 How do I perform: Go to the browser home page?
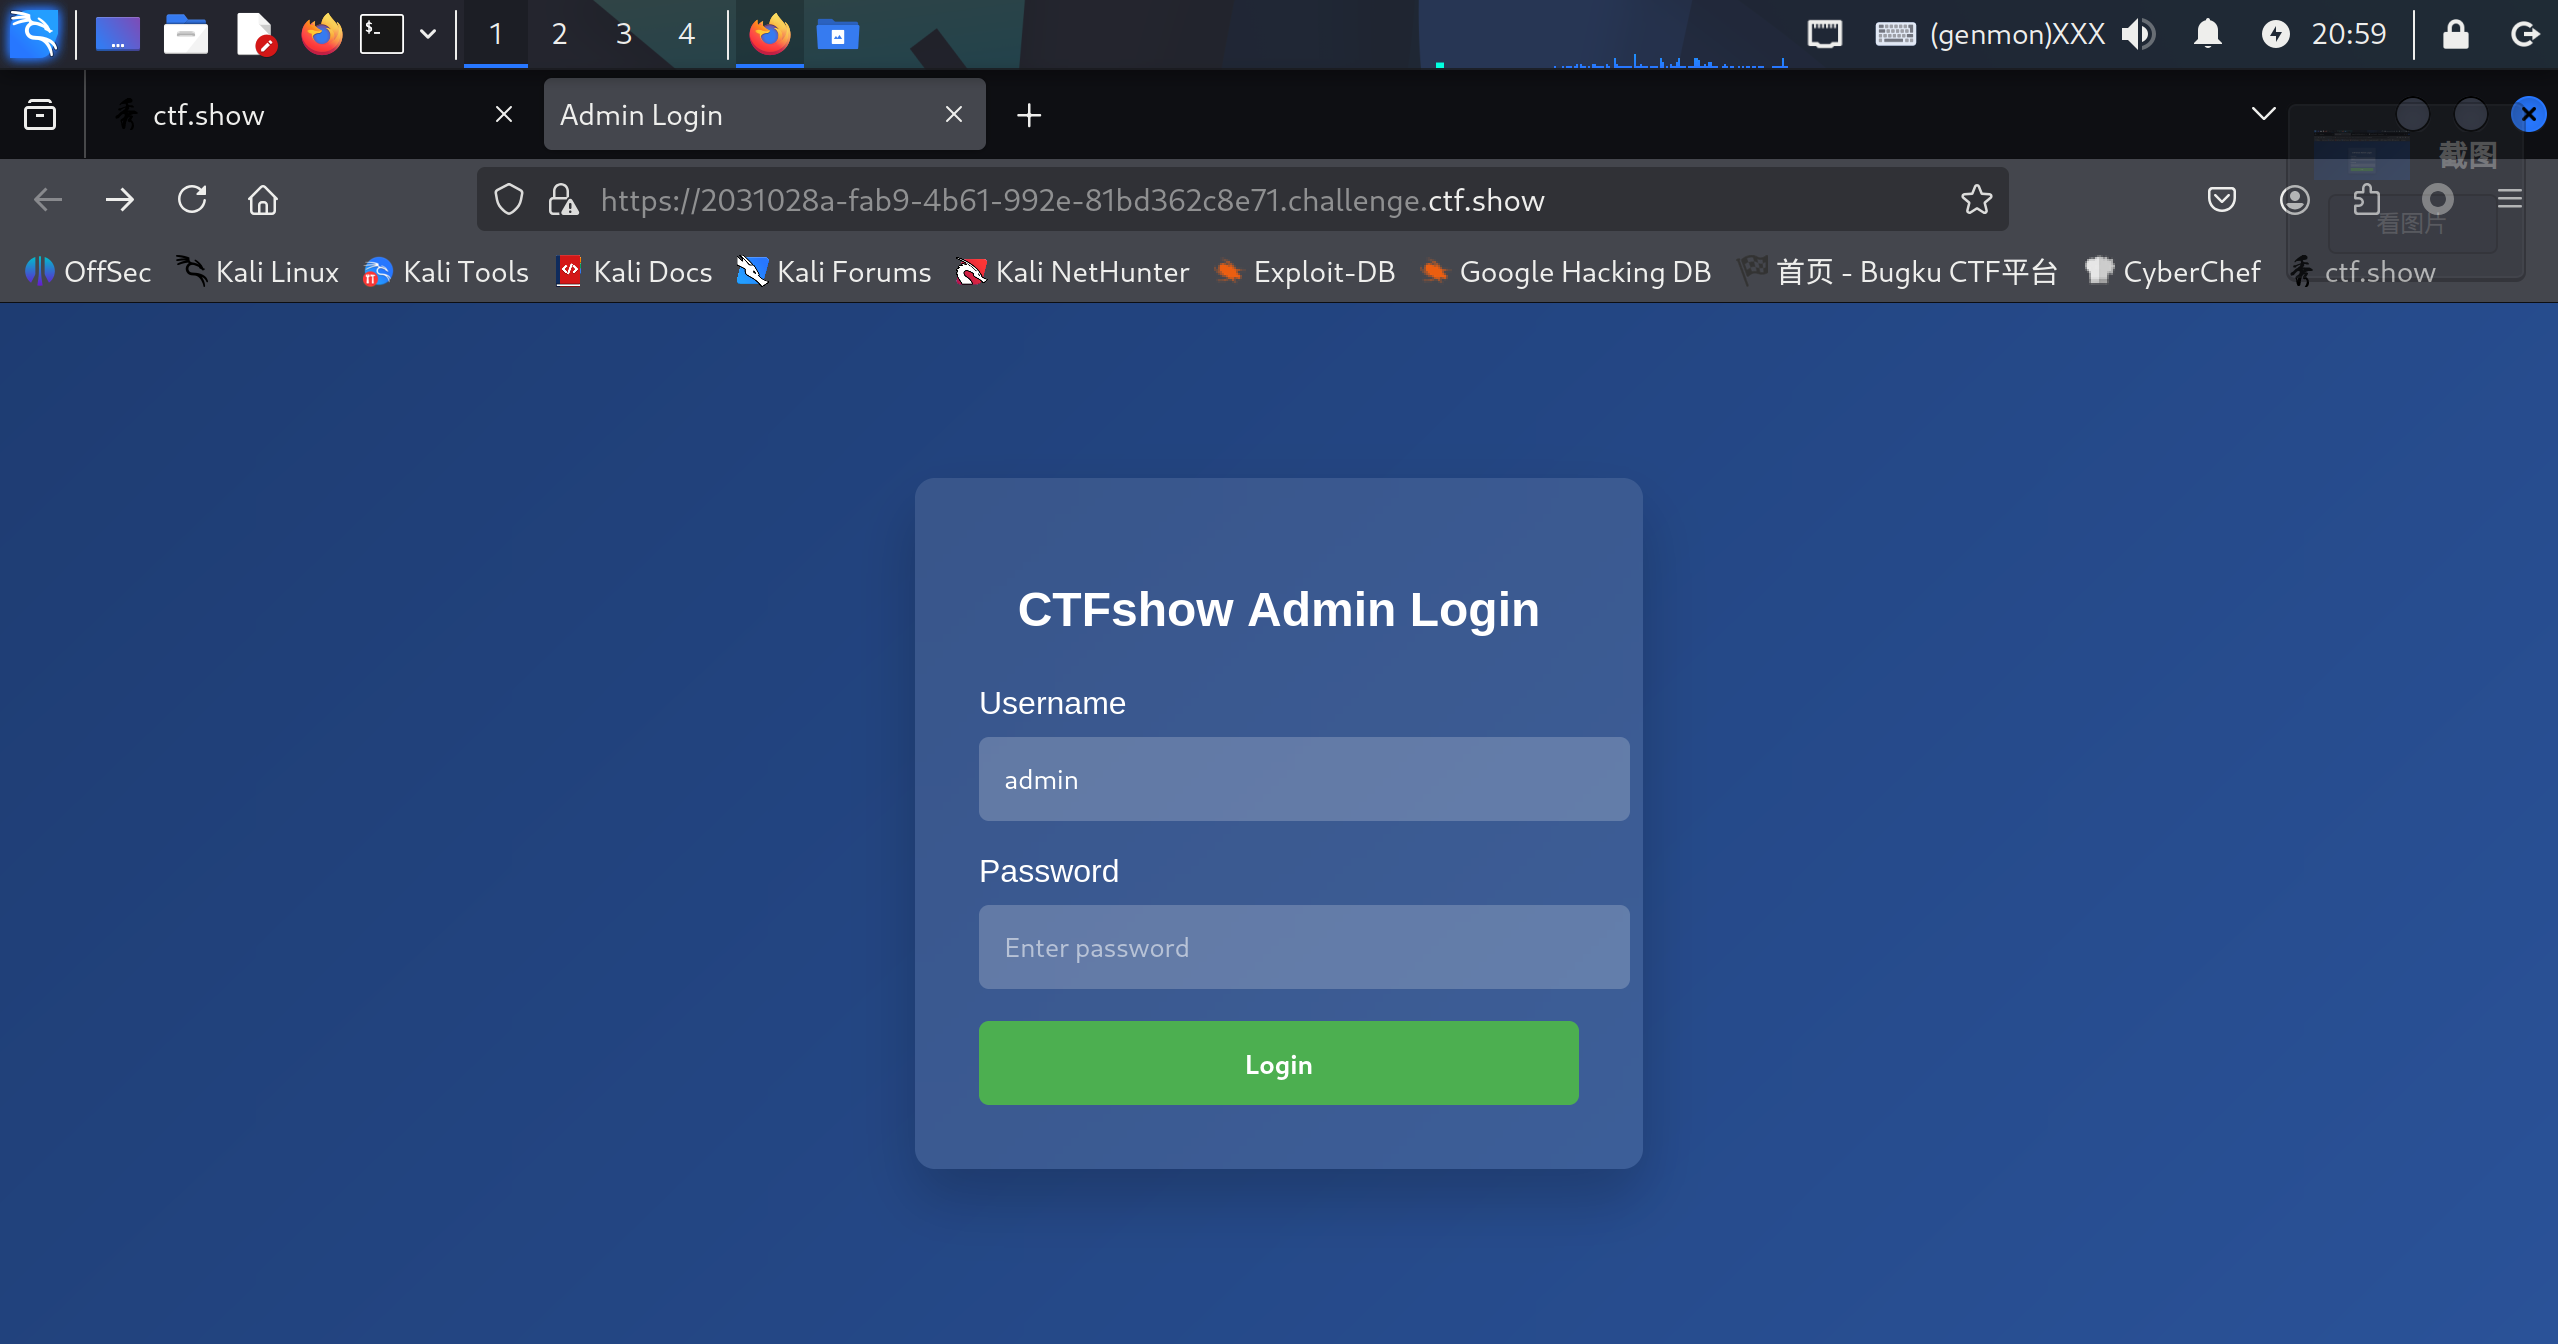(x=263, y=200)
